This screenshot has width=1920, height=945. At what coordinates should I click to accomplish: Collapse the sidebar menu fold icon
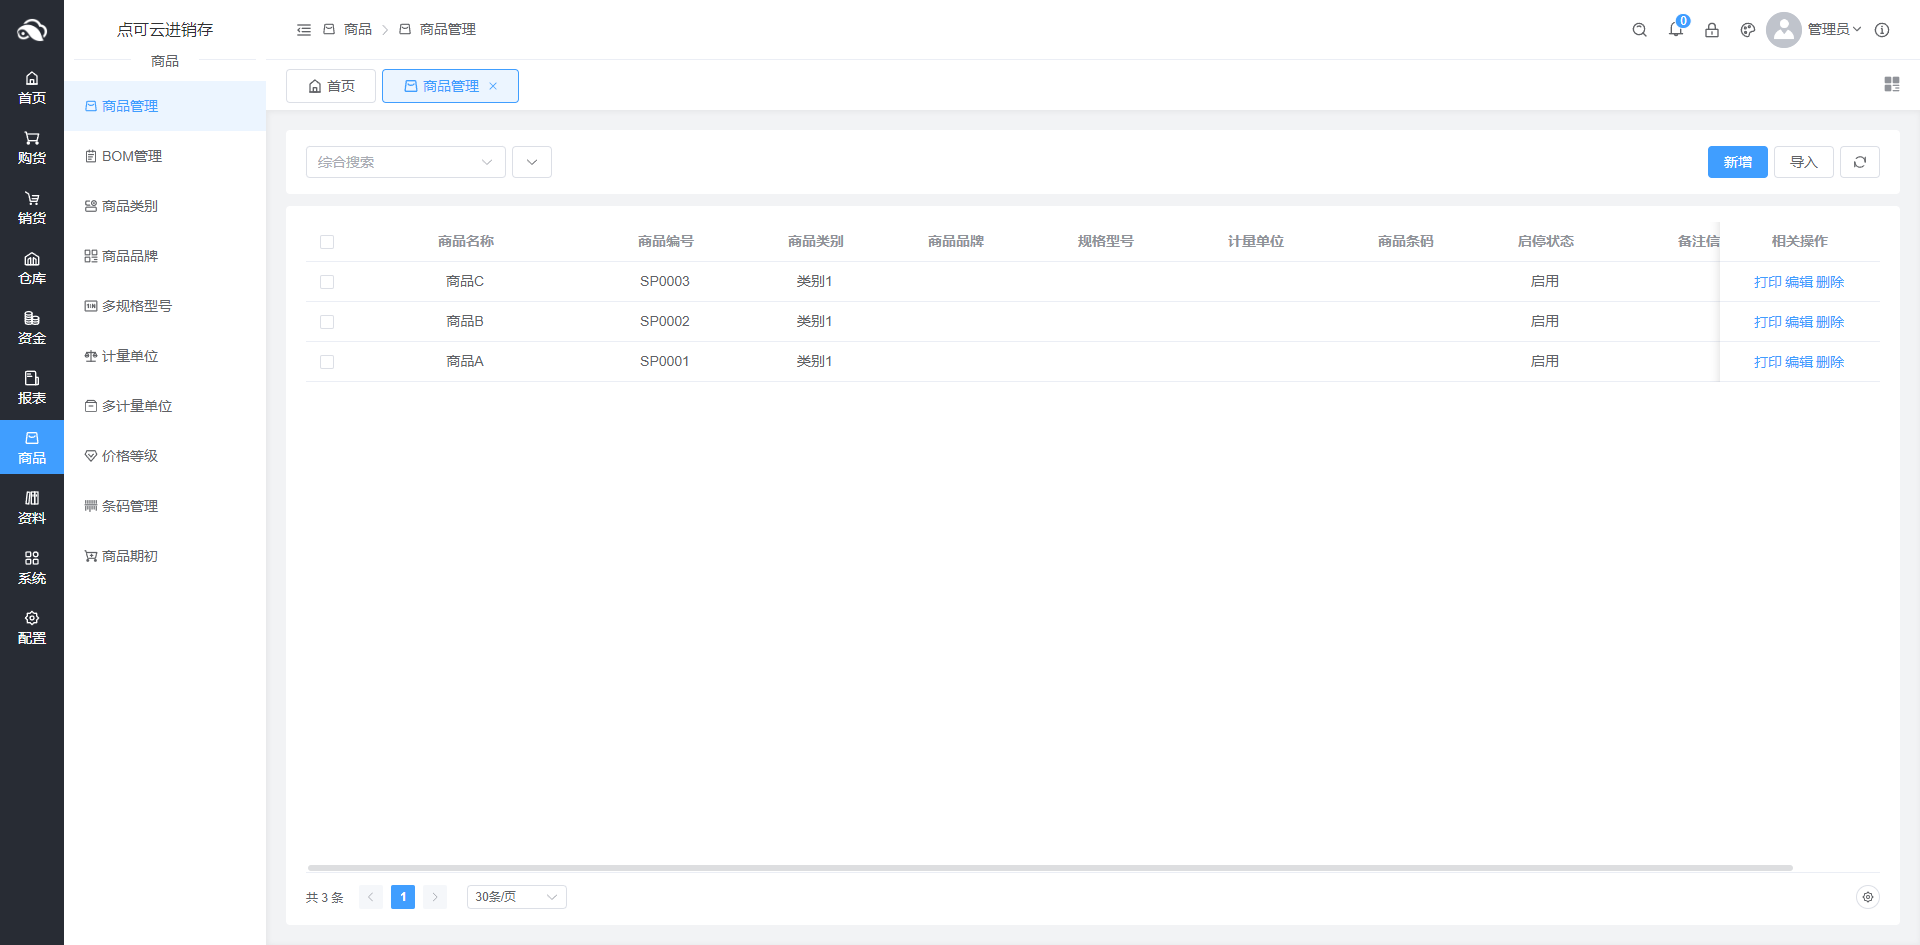tap(304, 30)
